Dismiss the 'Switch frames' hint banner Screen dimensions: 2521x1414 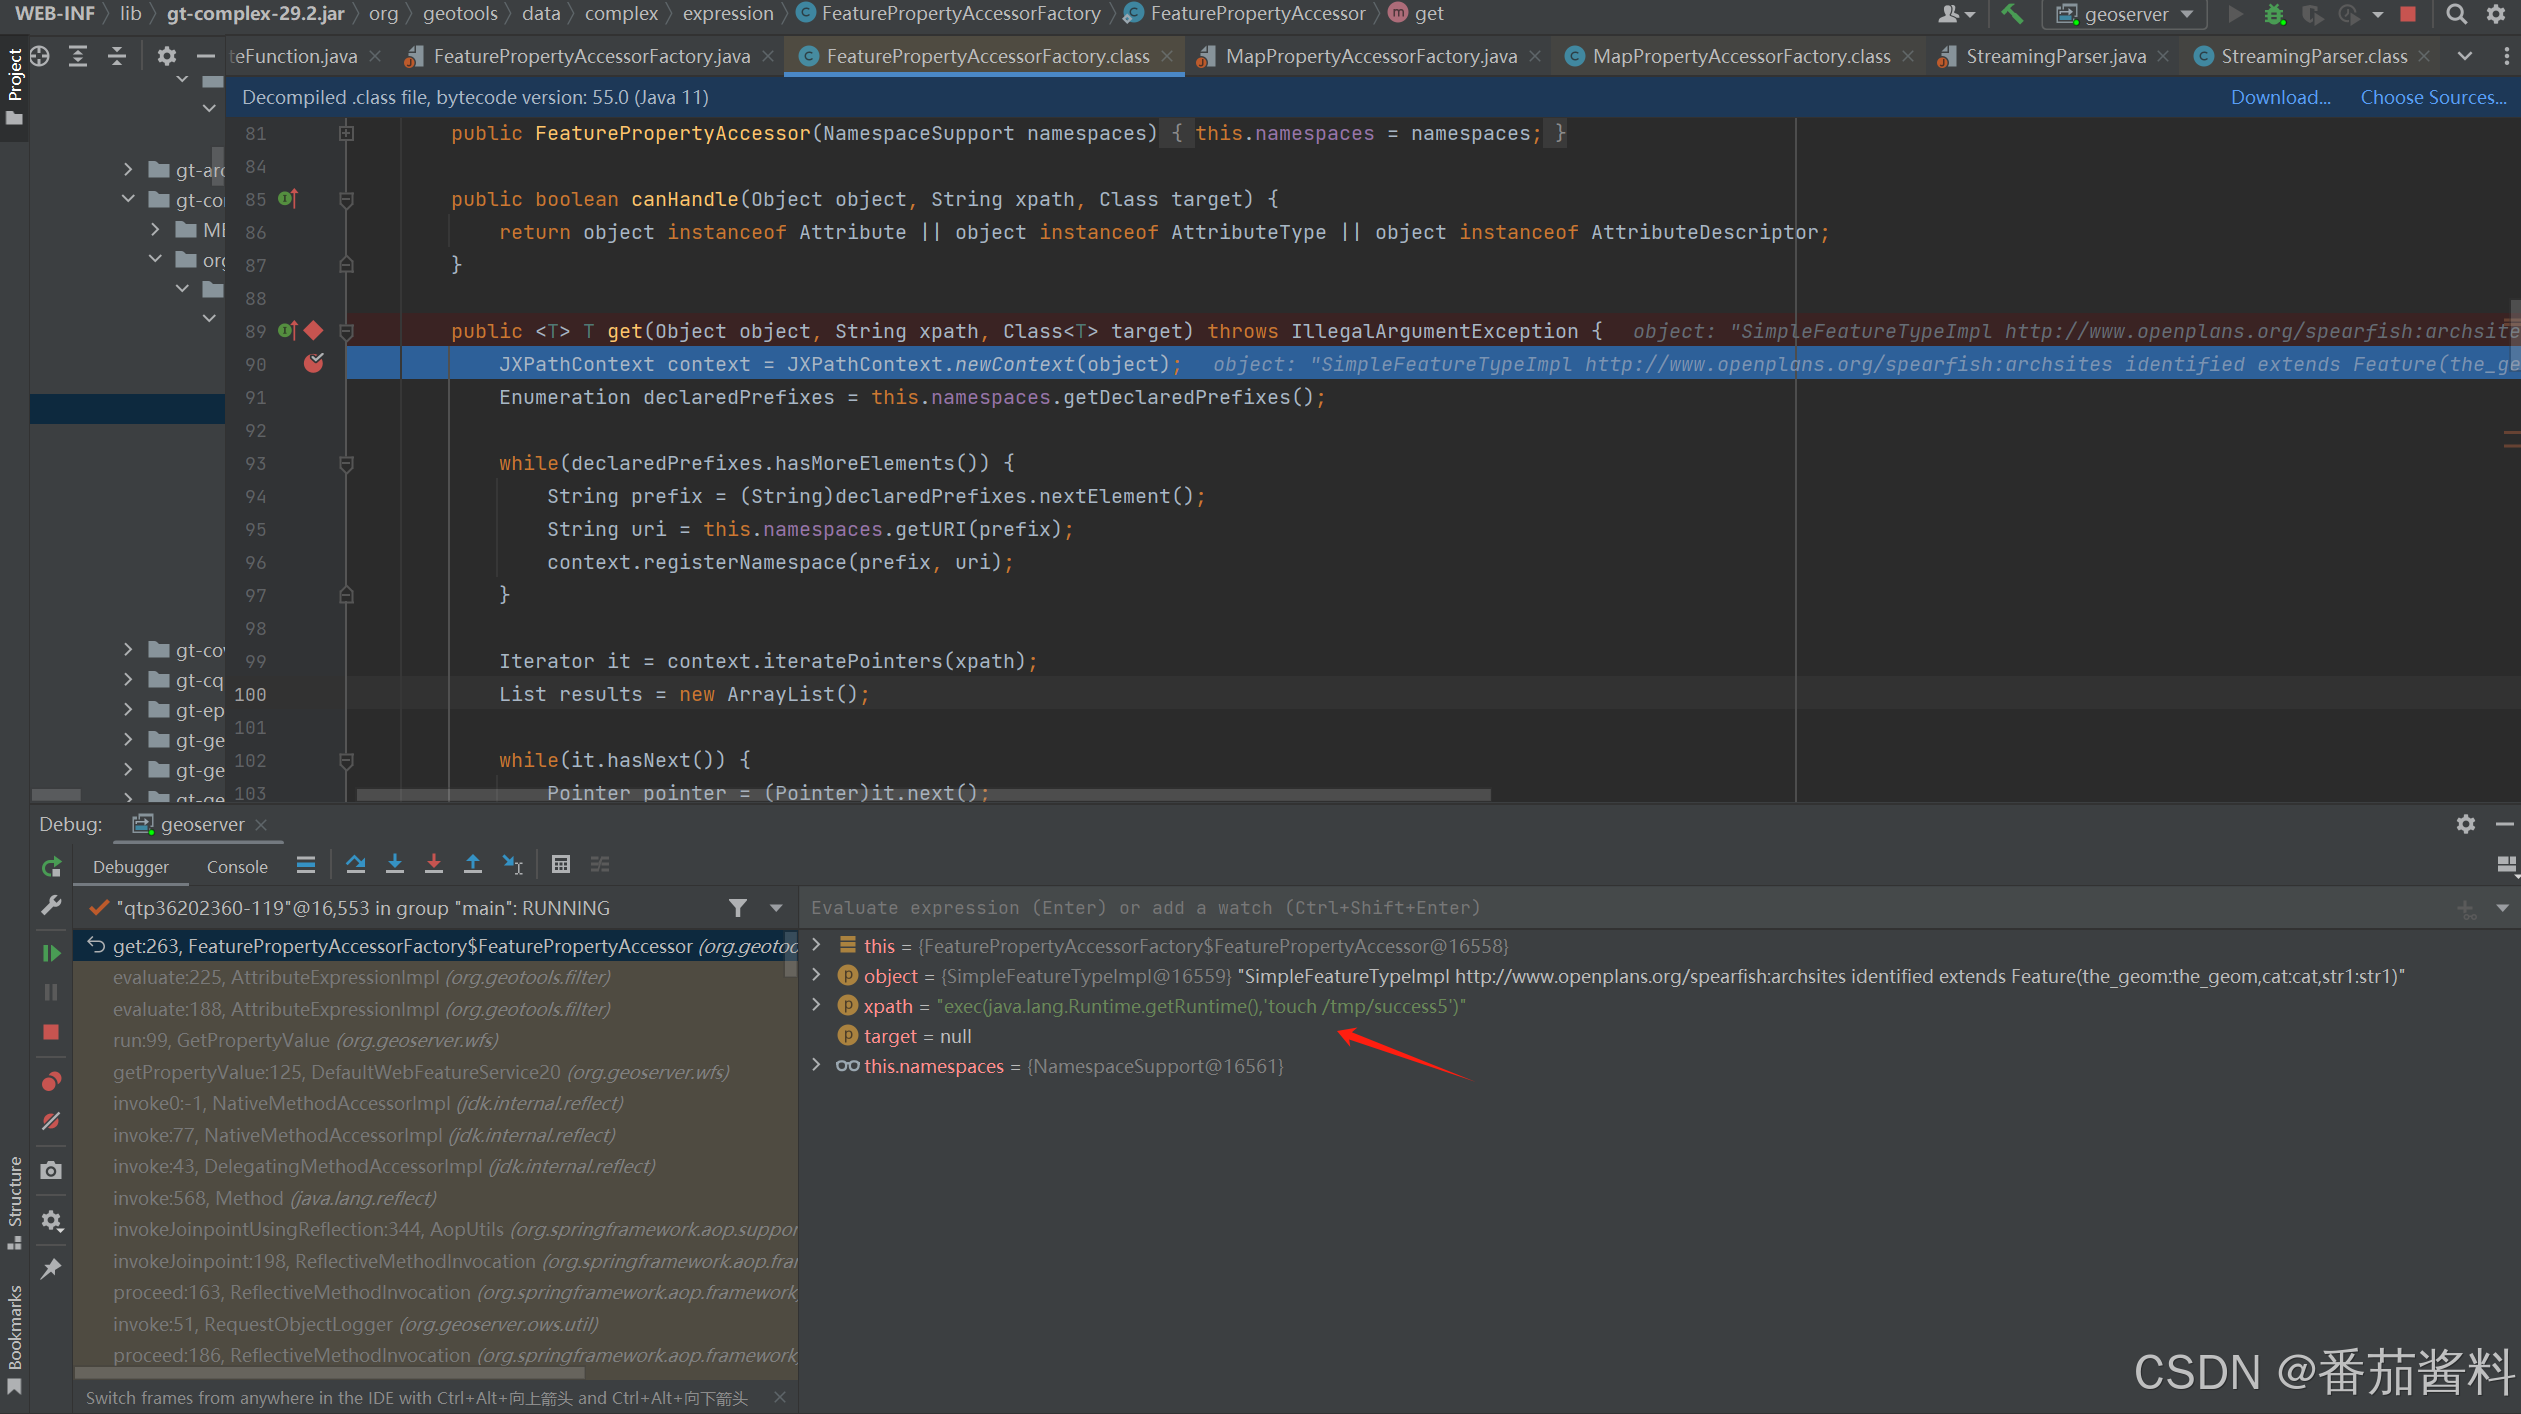[779, 1398]
